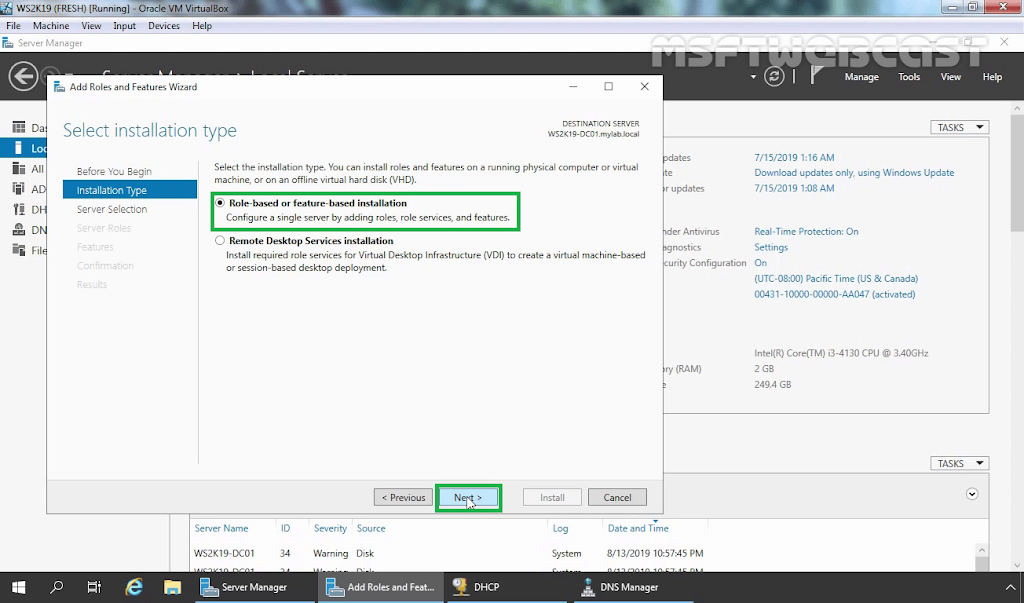Open the File and Storage Services sidebar icon
This screenshot has height=603, width=1024.
(x=19, y=250)
